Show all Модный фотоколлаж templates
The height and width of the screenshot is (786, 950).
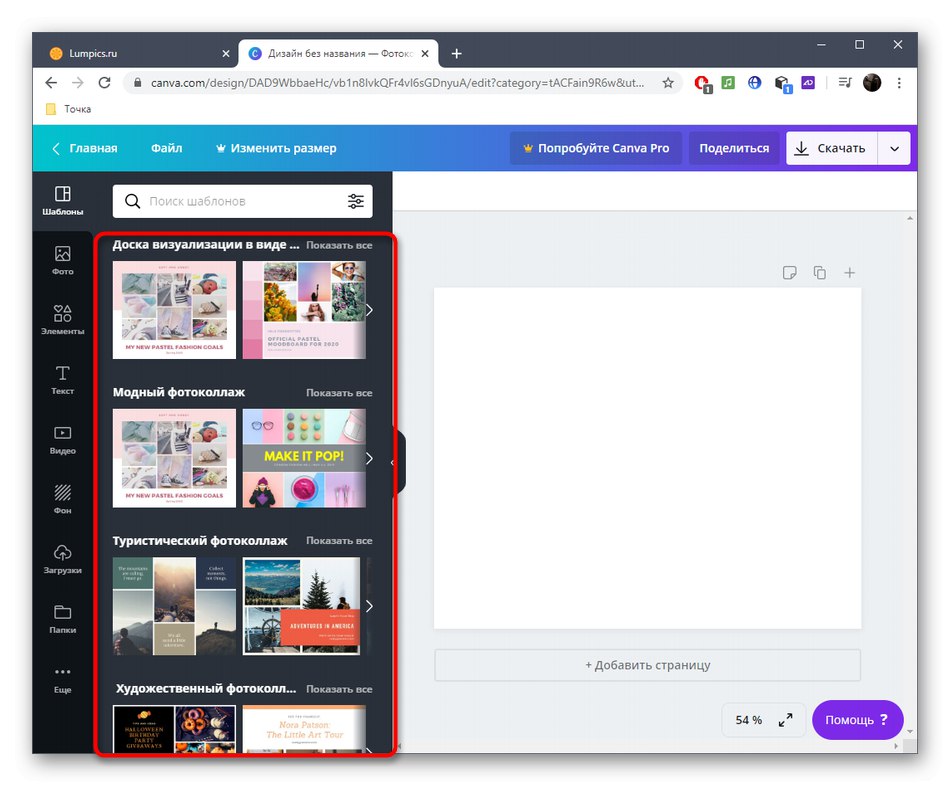click(339, 393)
